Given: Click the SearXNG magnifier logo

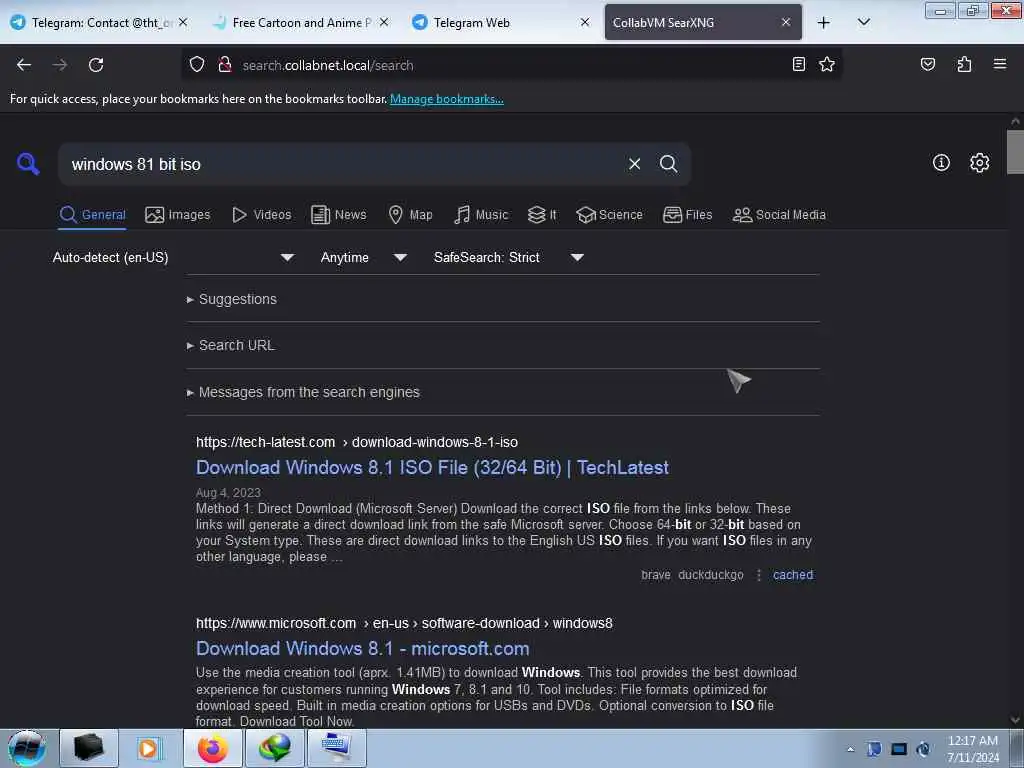Looking at the screenshot, I should [28, 163].
